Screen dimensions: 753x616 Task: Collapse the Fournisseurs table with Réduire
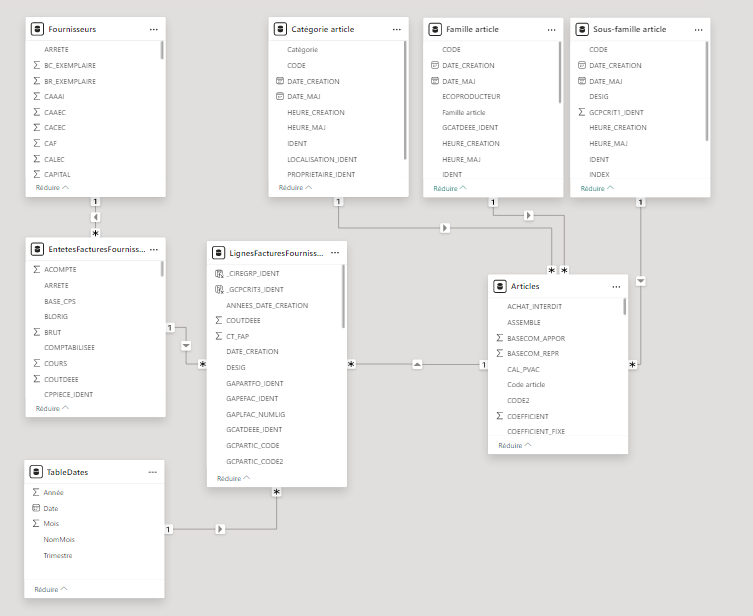(52, 187)
